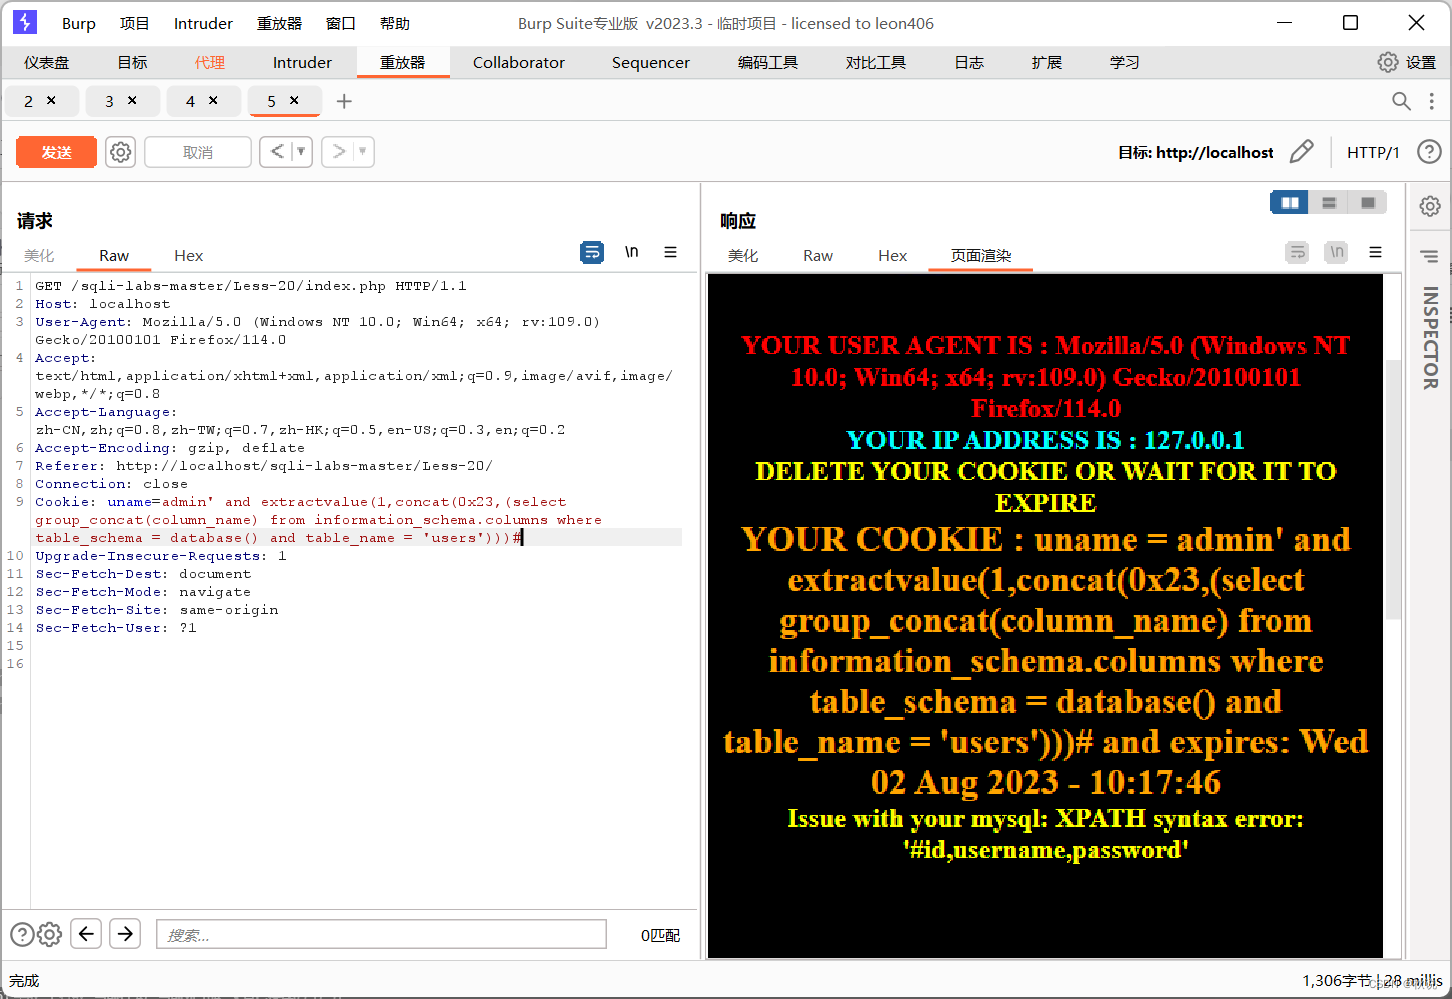Switch to Collaborator tab

519,62
